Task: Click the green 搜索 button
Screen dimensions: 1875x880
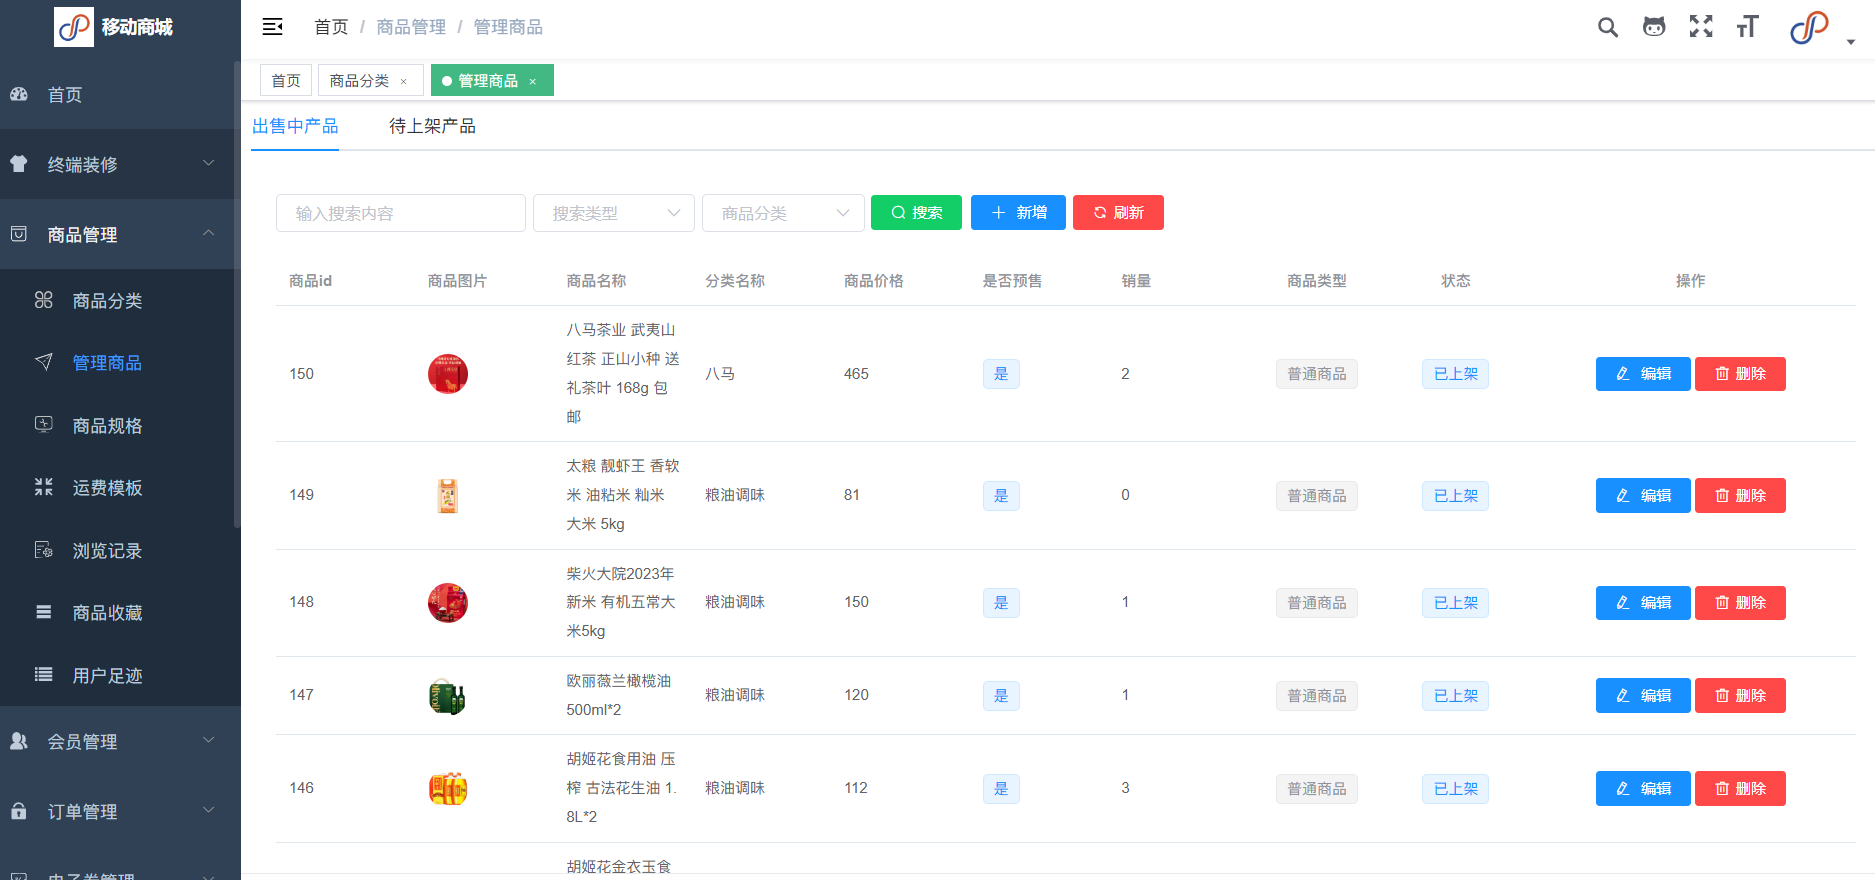Action: (916, 212)
